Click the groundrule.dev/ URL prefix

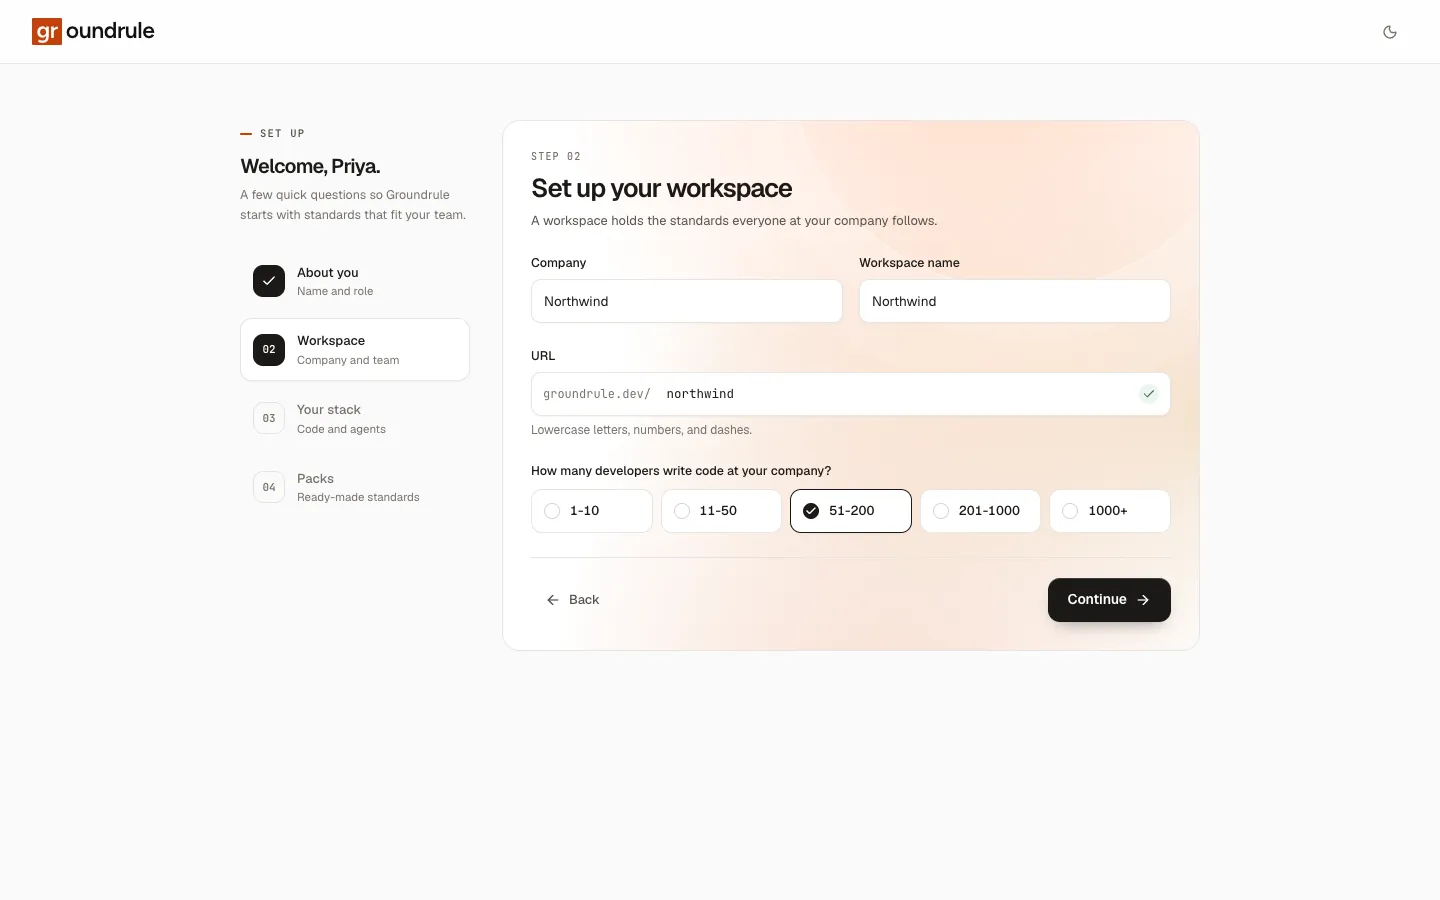tap(597, 394)
